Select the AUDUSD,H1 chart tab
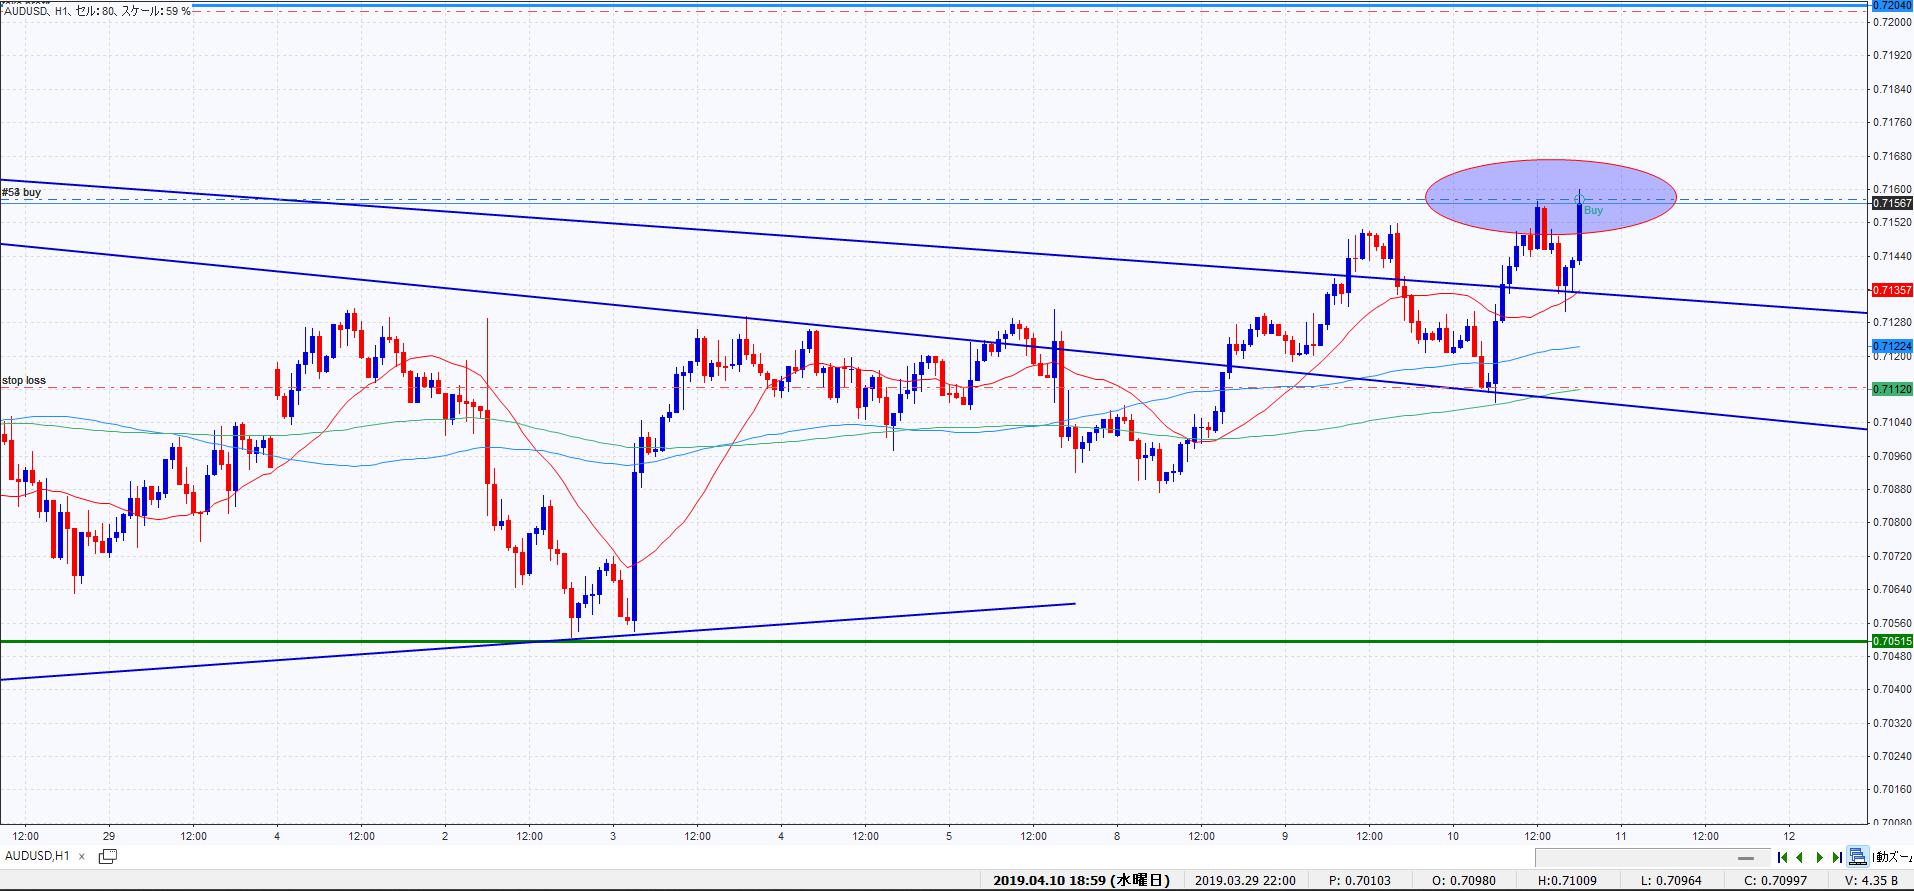This screenshot has height=891, width=1914. (x=37, y=856)
